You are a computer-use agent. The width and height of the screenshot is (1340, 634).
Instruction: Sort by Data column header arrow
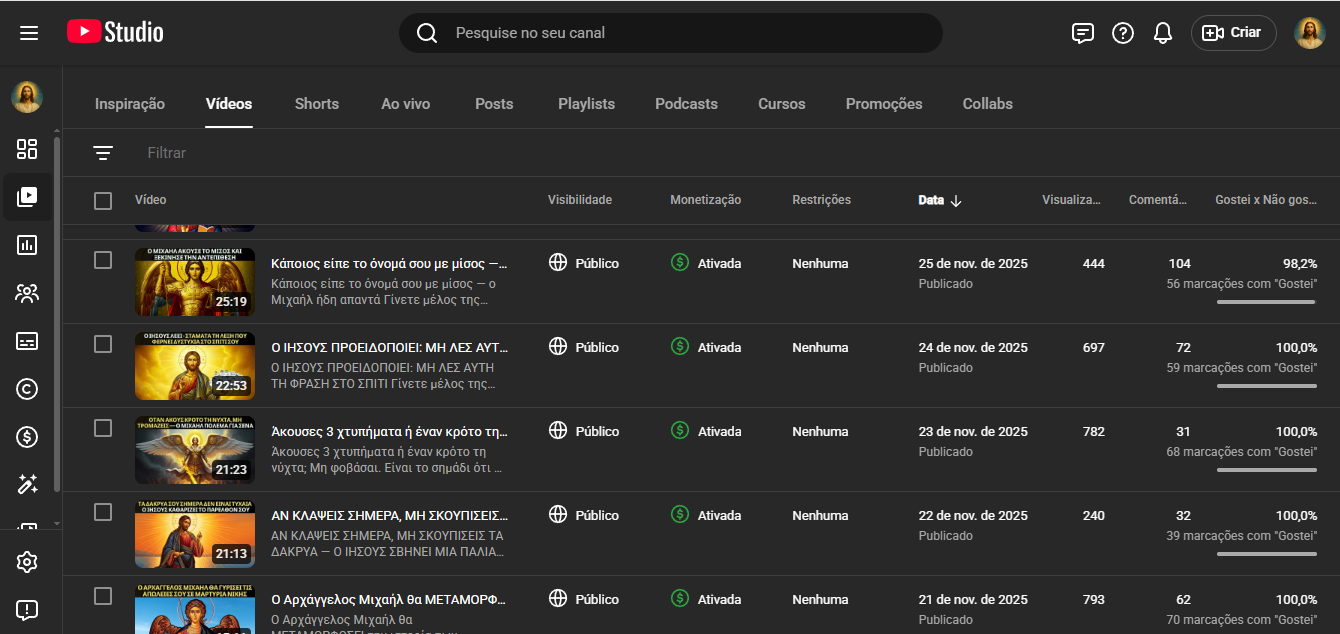click(955, 201)
